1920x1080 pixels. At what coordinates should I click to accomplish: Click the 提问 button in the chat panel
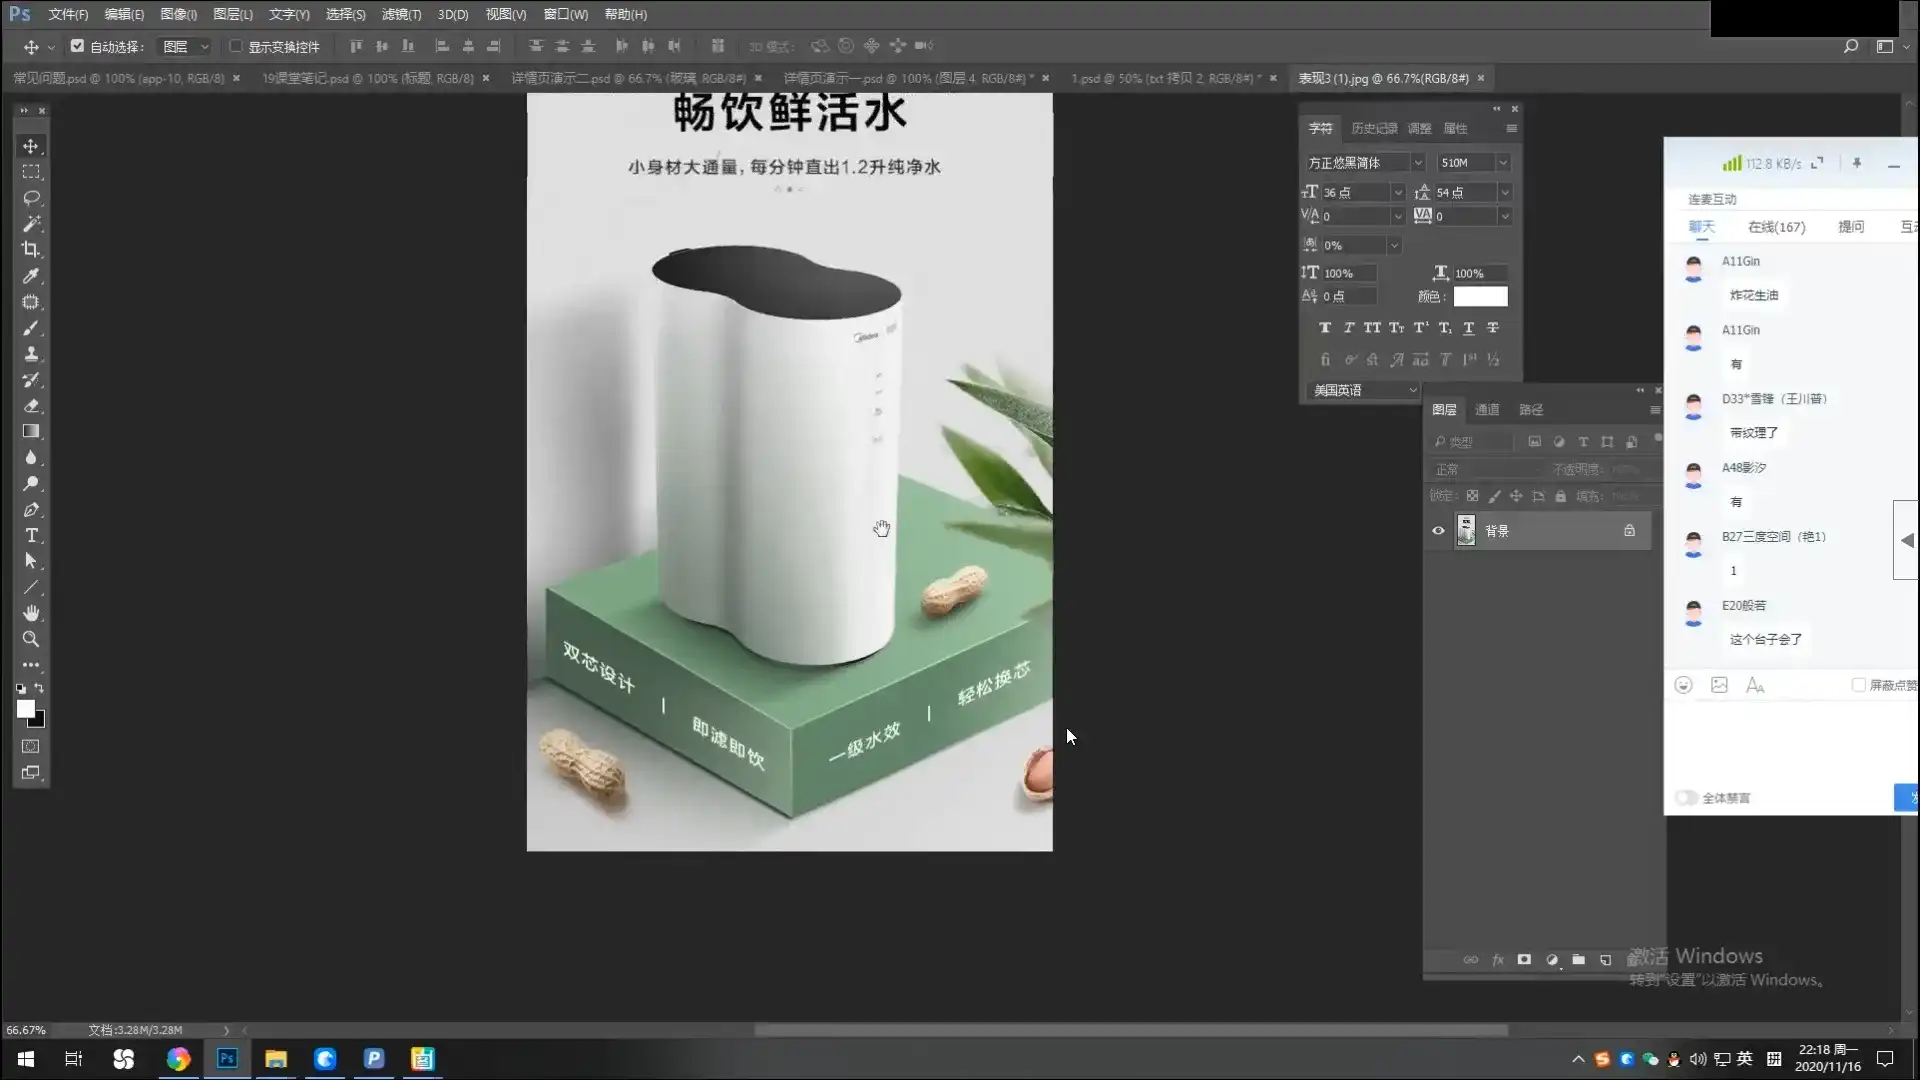pyautogui.click(x=1851, y=227)
